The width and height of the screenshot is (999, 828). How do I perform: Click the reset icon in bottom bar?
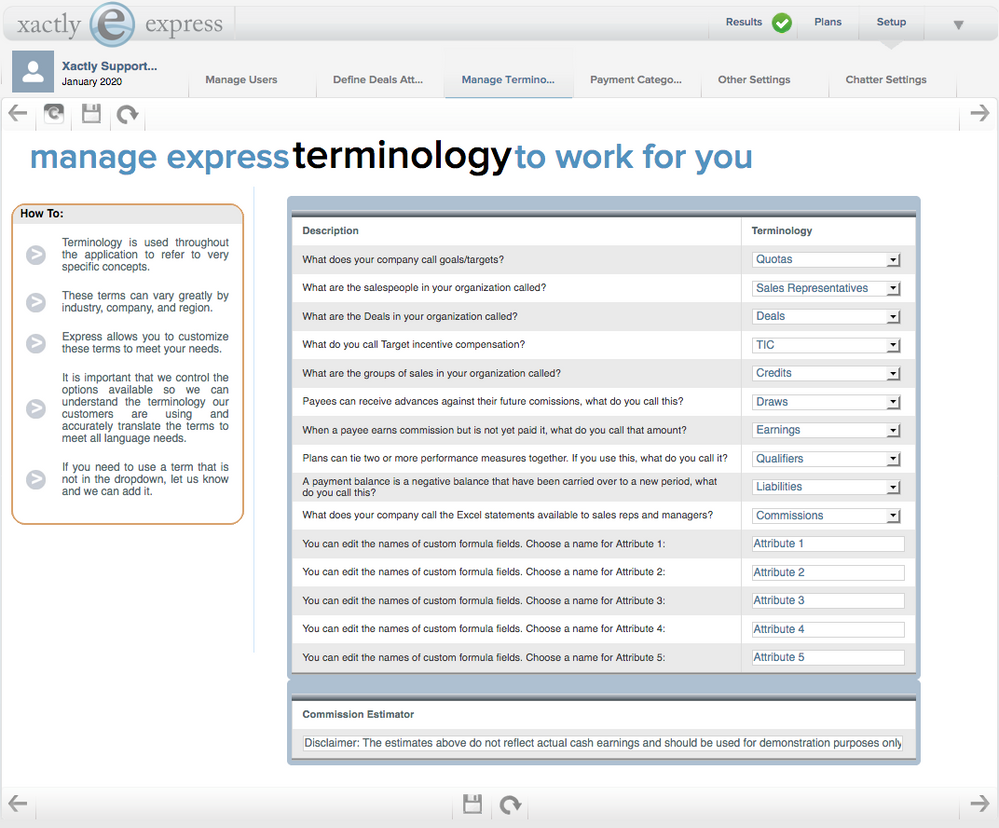[x=510, y=805]
